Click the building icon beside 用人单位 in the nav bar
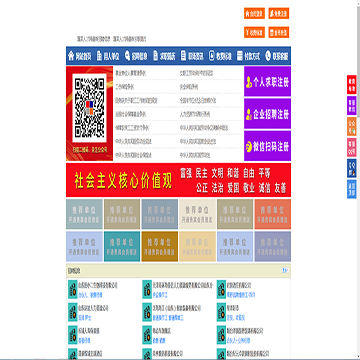Screen dimensions: 360x360 point(99,56)
